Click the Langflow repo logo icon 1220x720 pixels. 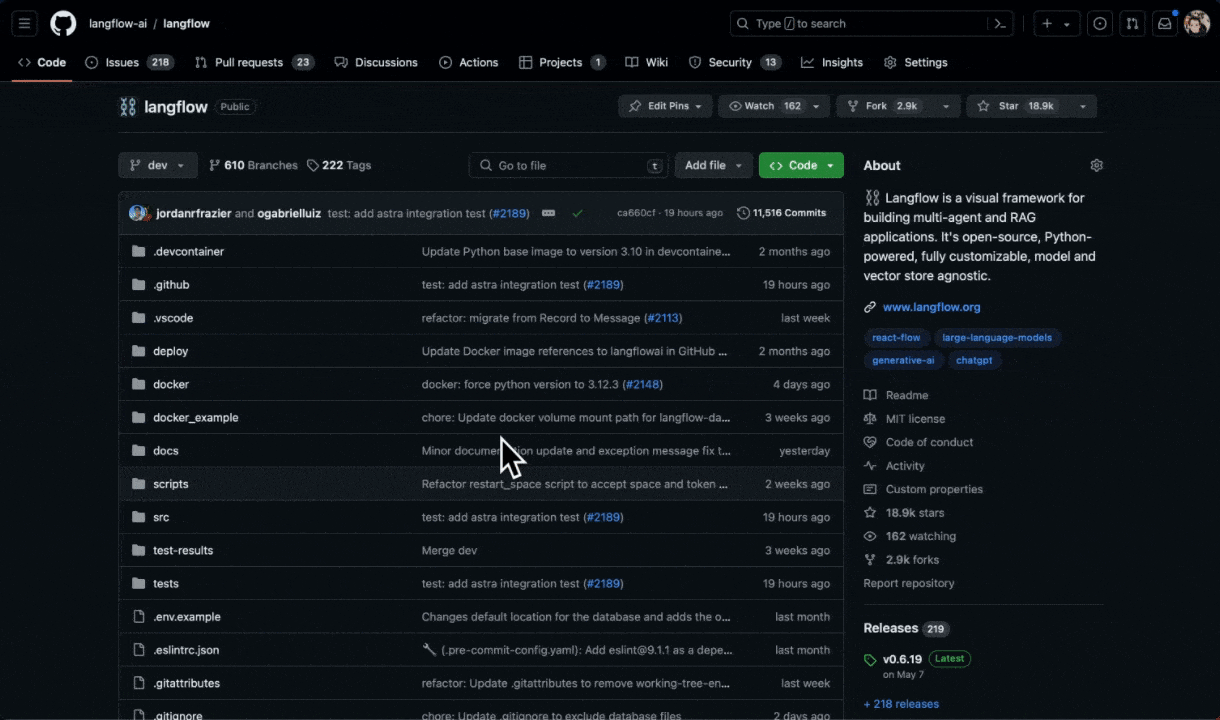127,107
